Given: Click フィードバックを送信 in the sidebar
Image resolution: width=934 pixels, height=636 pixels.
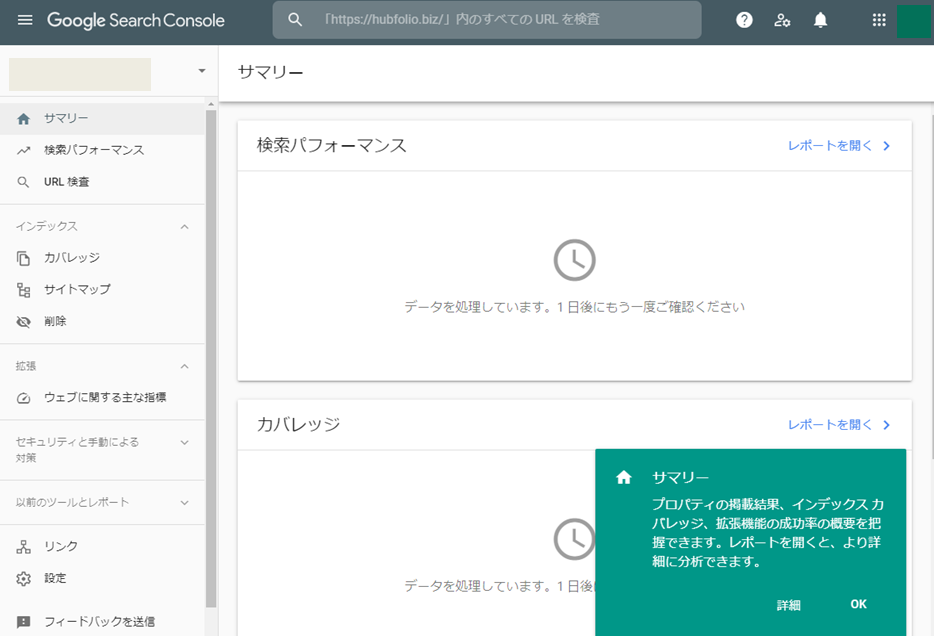Looking at the screenshot, I should [102, 622].
